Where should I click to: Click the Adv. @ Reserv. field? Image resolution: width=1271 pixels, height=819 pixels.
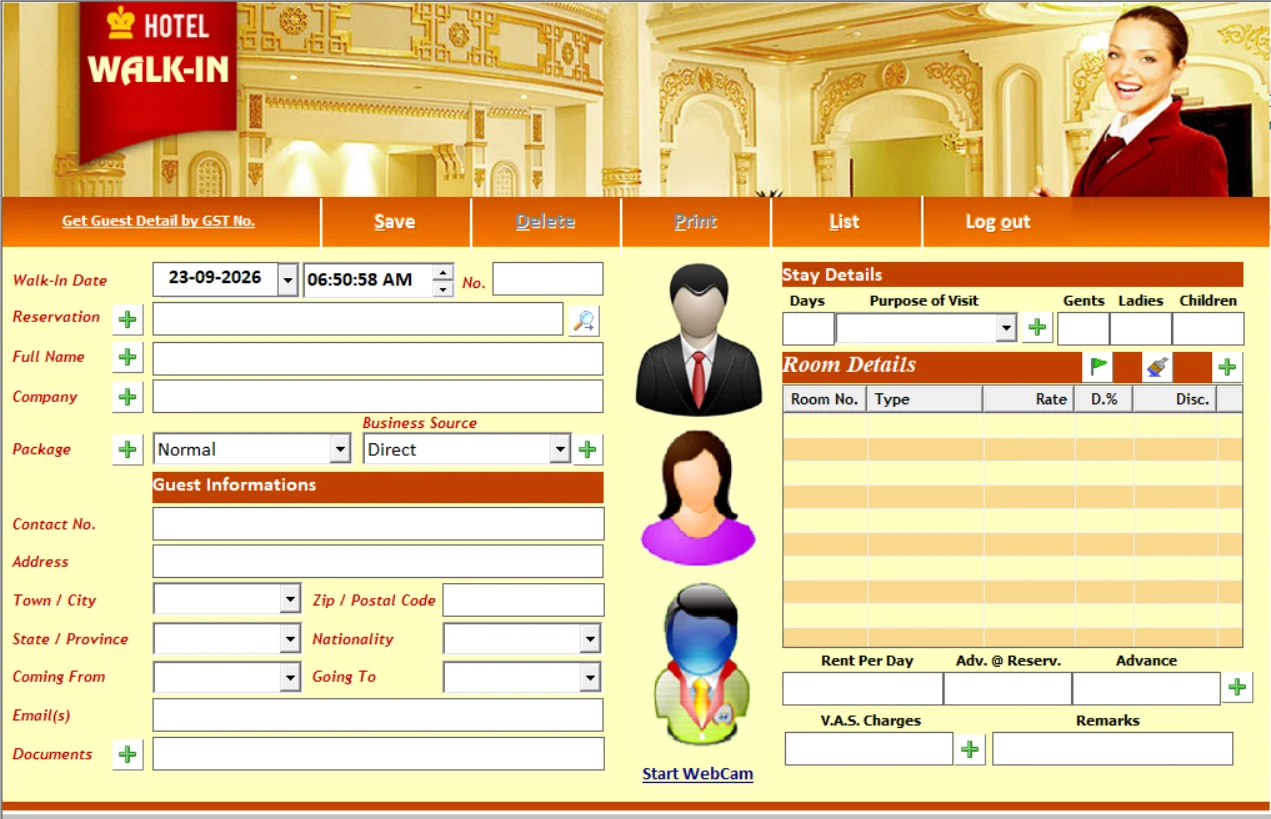click(1007, 689)
